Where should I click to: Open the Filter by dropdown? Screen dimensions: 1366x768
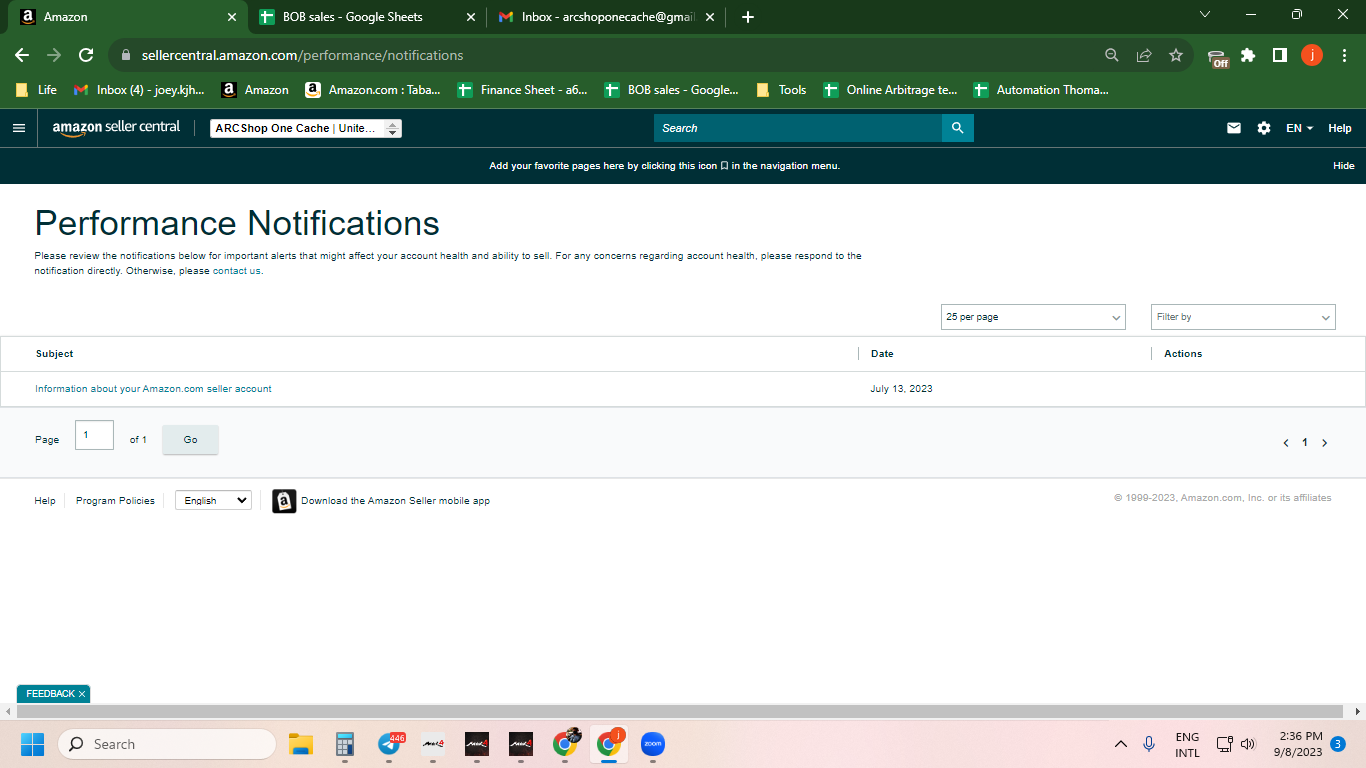click(x=1243, y=317)
